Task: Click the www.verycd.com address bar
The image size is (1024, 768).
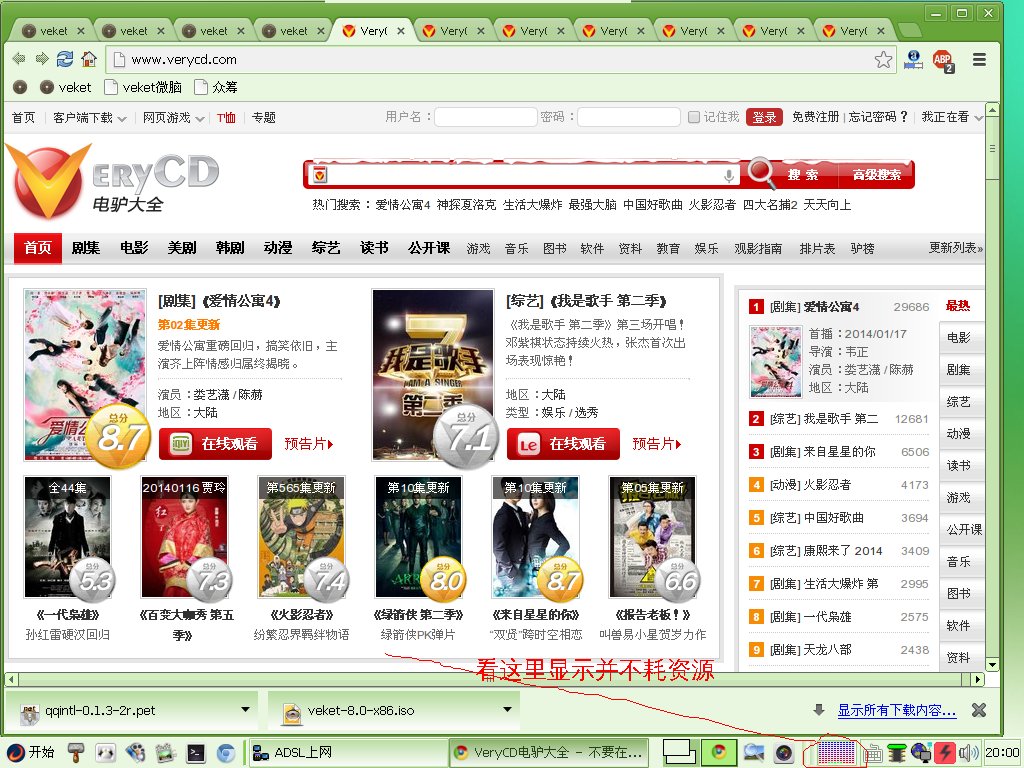Action: (500, 59)
